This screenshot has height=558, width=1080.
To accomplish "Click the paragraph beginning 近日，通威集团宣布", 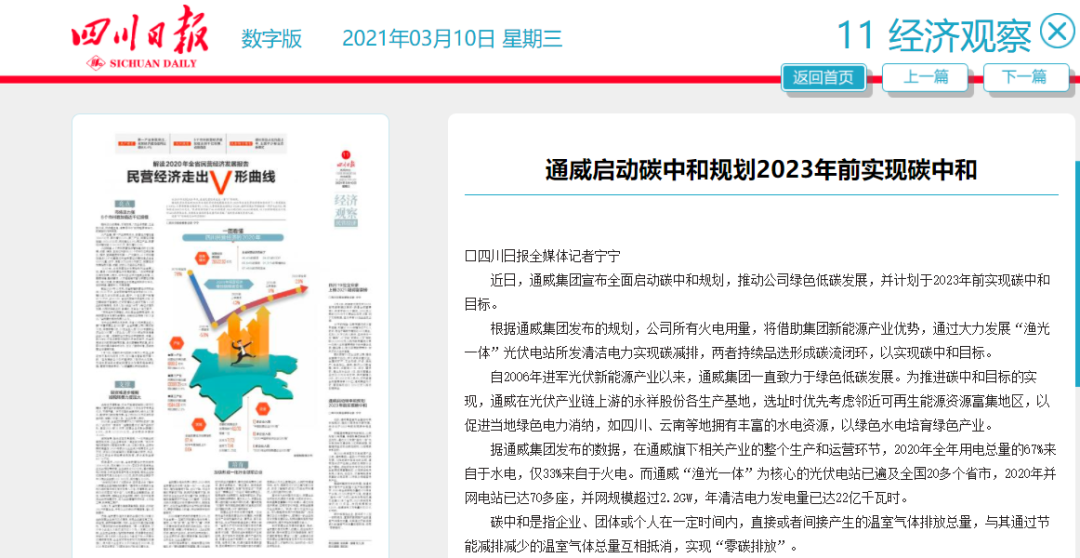I will point(760,291).
